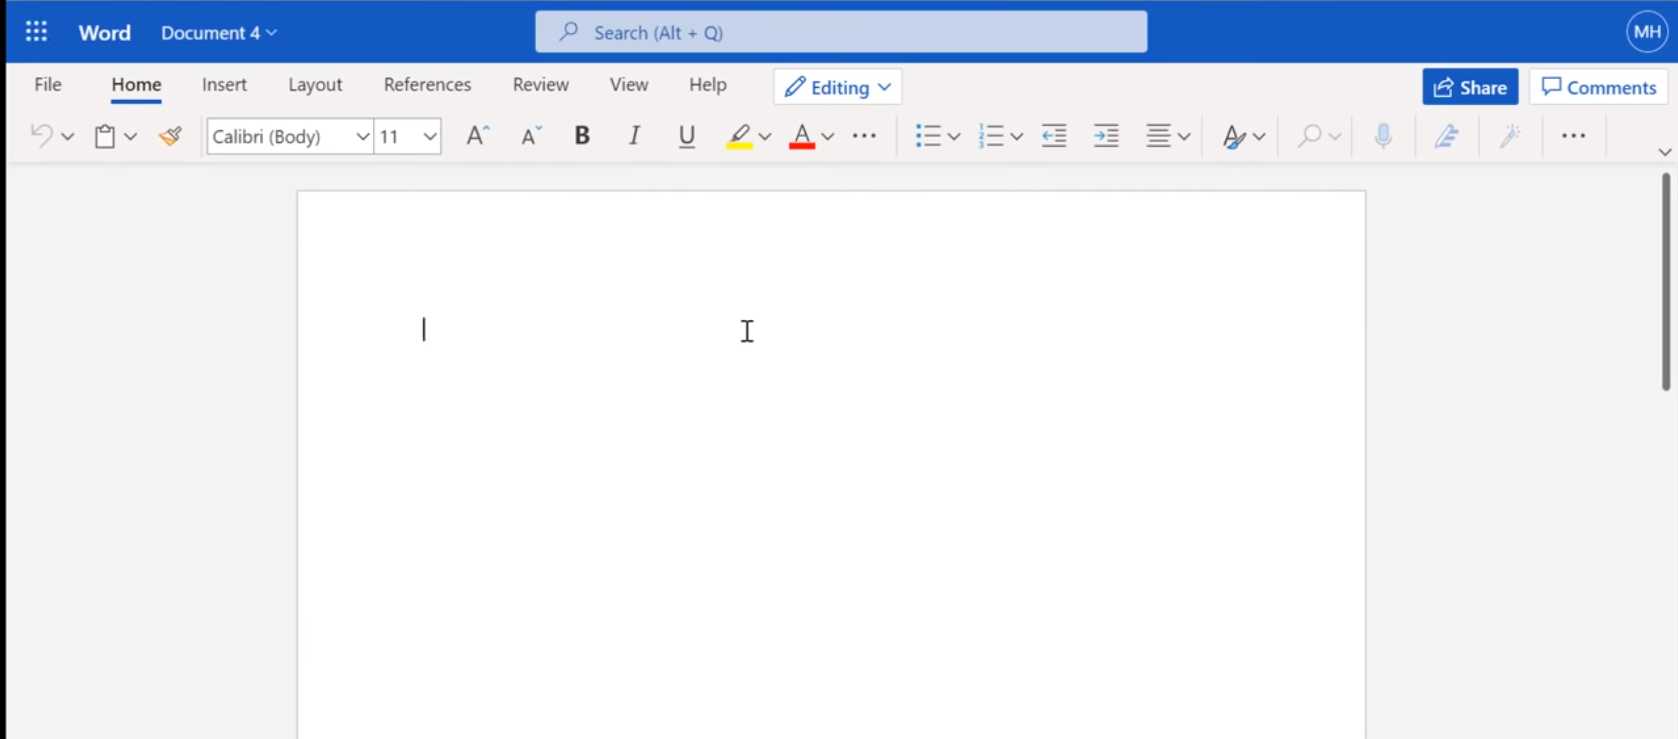
Task: Apply yellow text highlight color
Action: point(739,136)
